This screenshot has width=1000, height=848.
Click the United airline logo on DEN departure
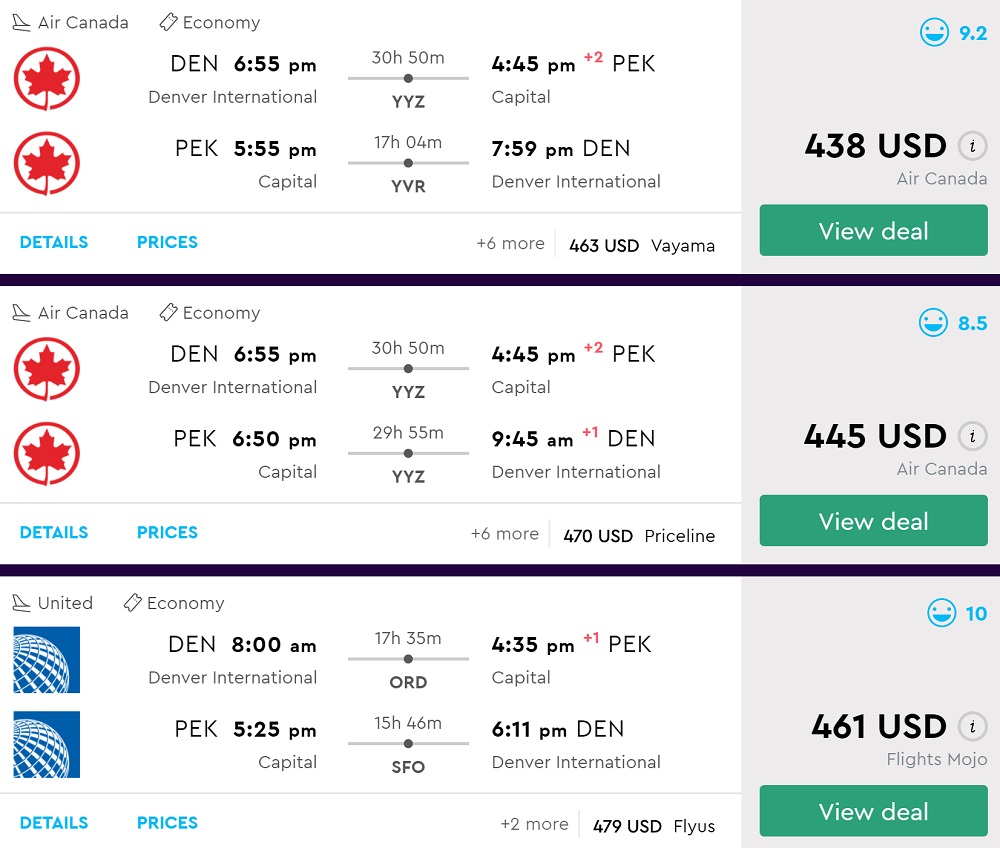point(46,660)
